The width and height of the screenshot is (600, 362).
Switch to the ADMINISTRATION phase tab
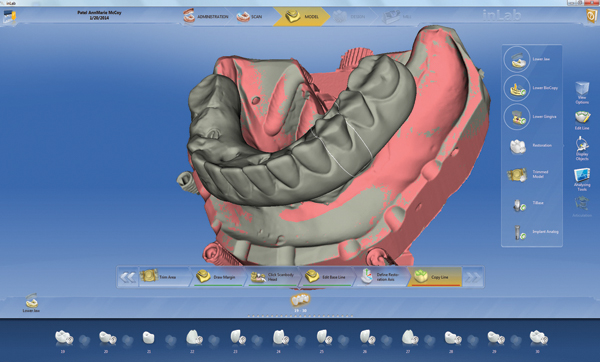point(206,16)
